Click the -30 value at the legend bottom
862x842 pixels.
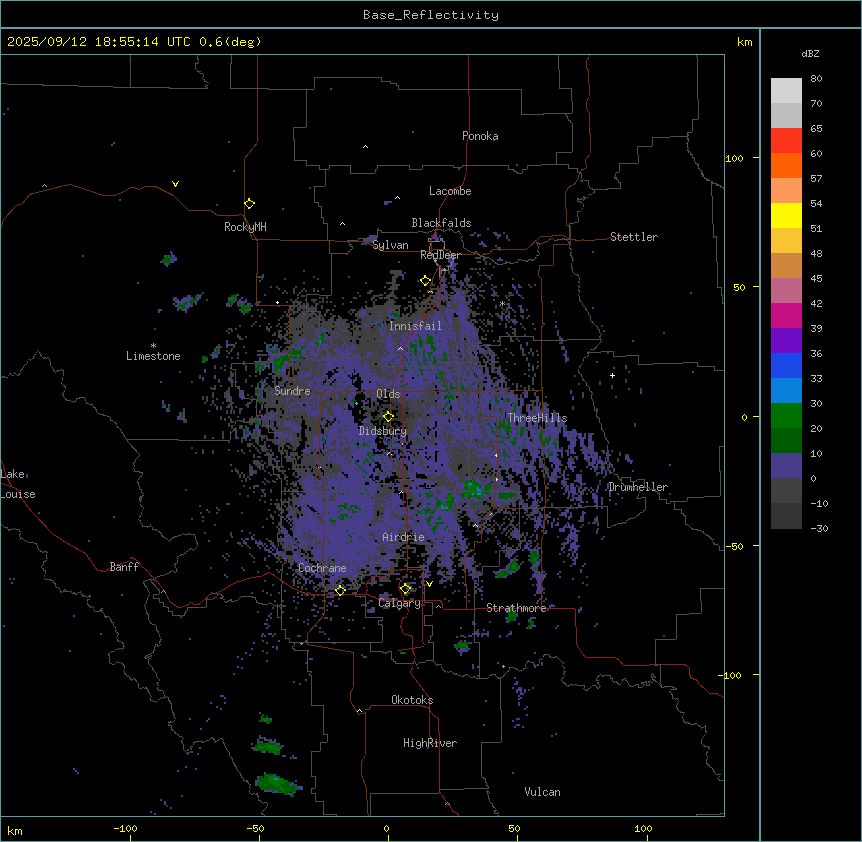(x=819, y=529)
